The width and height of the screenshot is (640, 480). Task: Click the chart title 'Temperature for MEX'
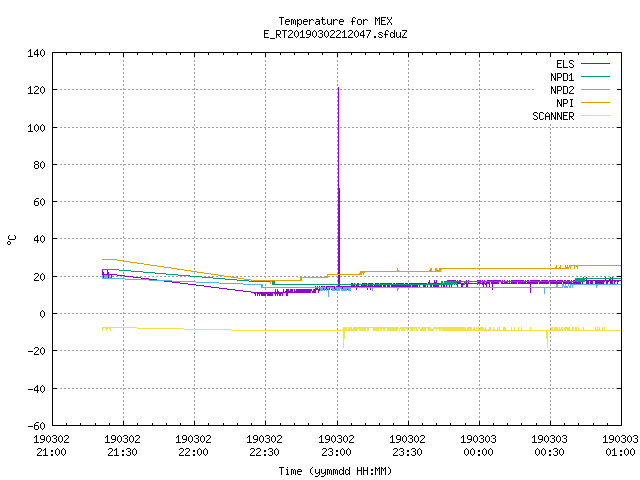(x=336, y=21)
